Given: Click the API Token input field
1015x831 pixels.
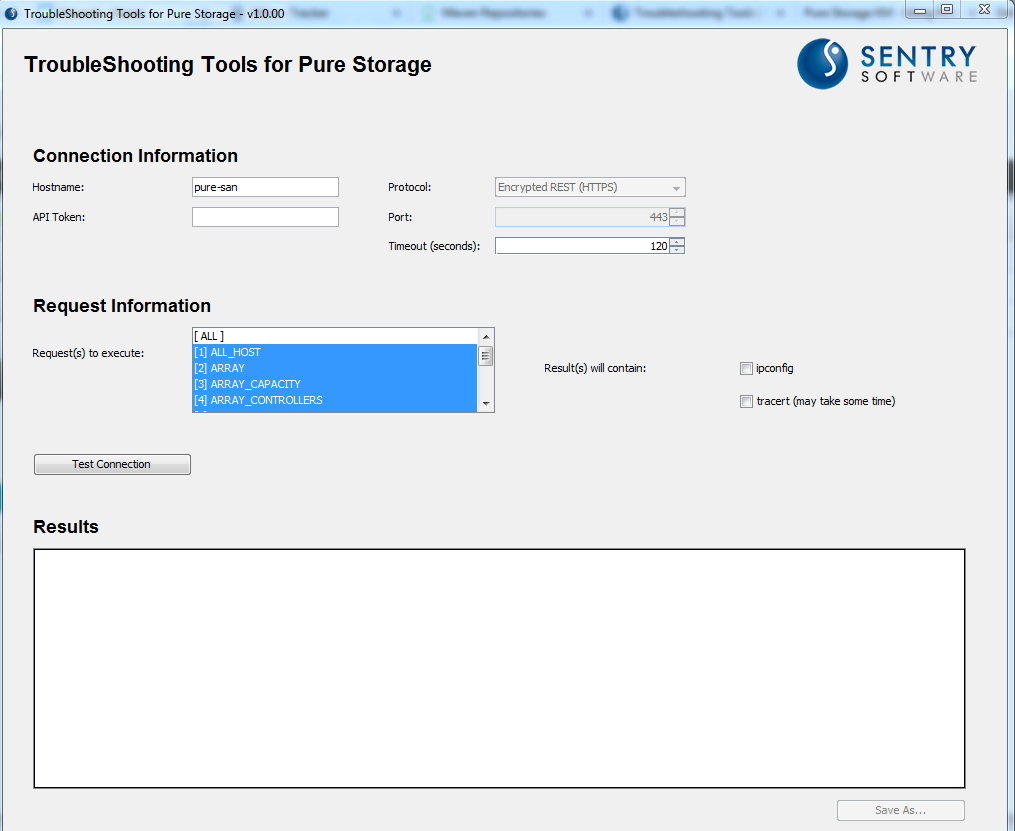Looking at the screenshot, I should [264, 217].
